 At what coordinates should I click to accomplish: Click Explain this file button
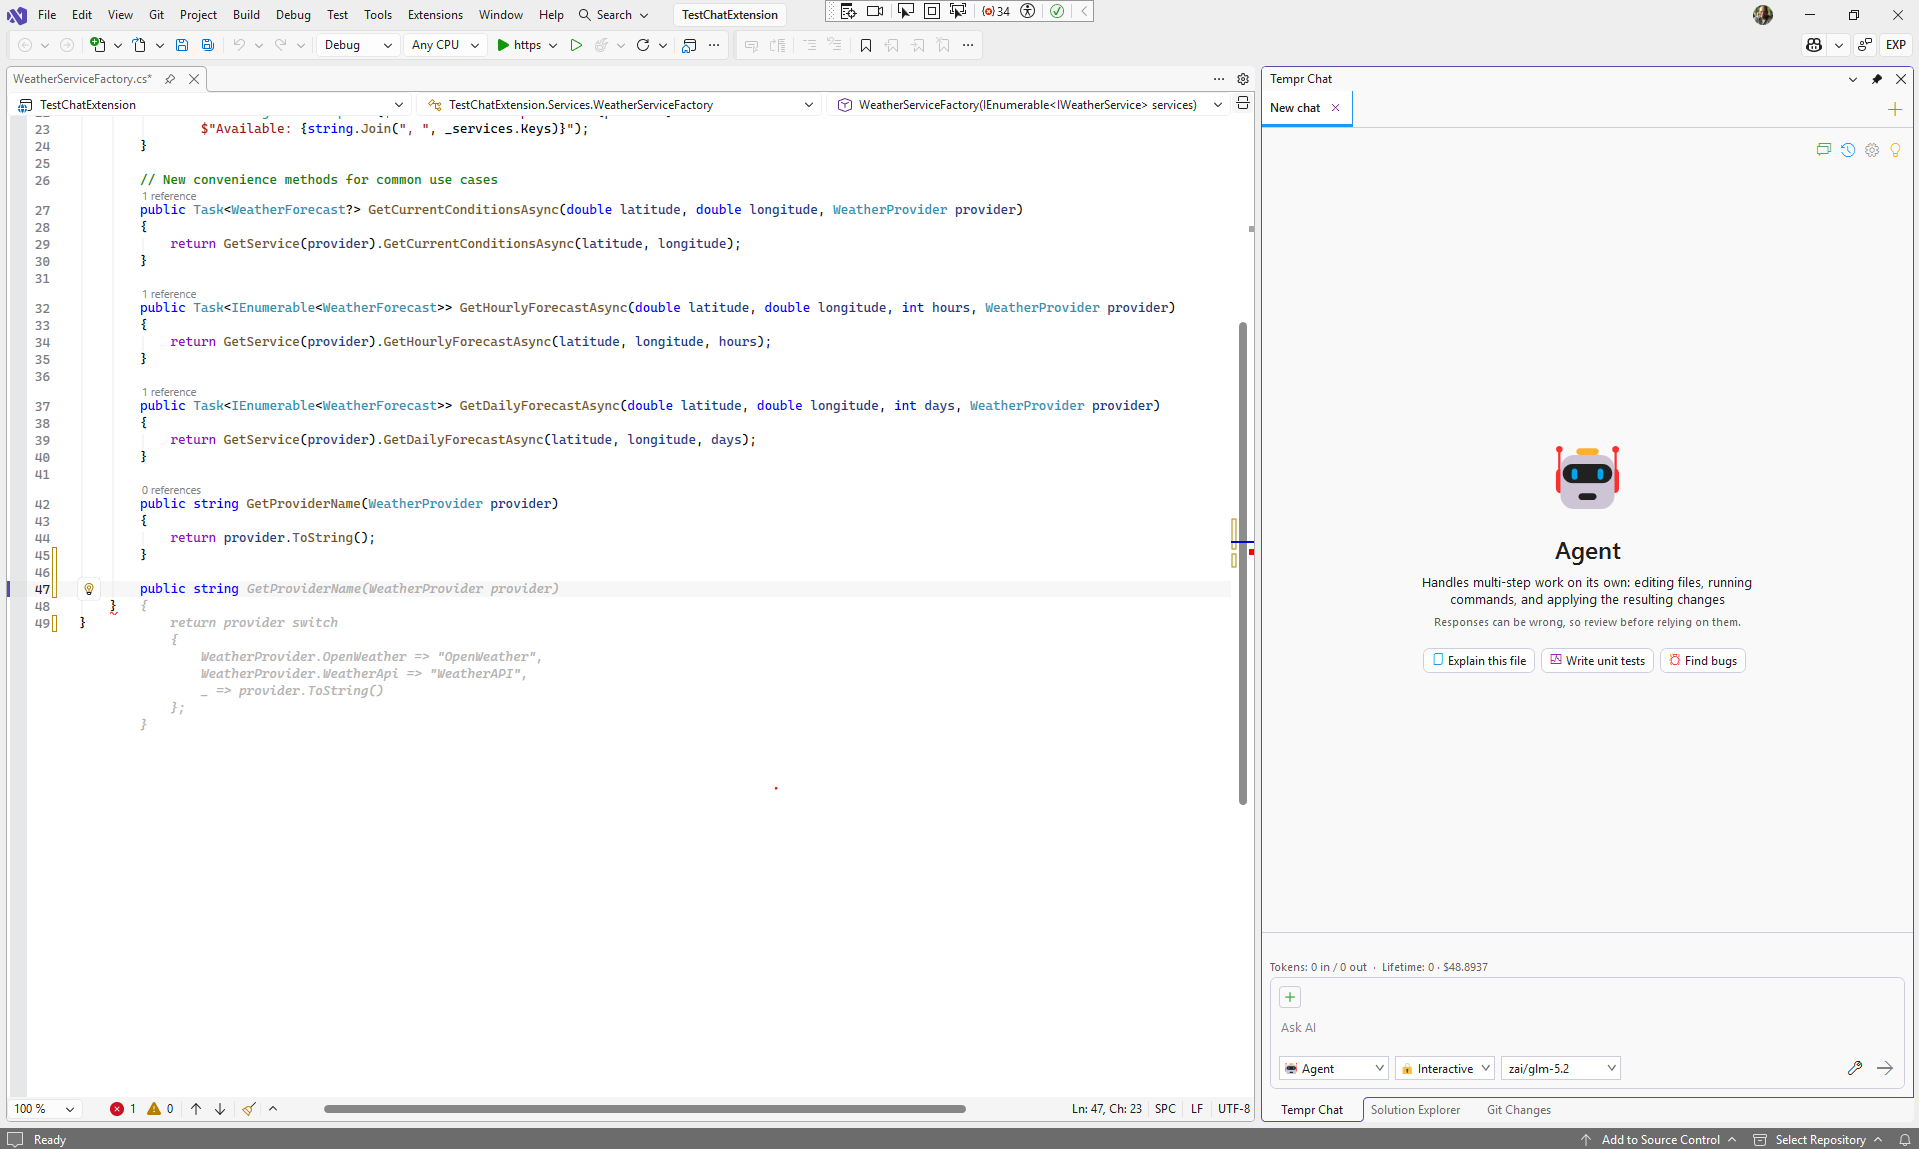tap(1478, 661)
